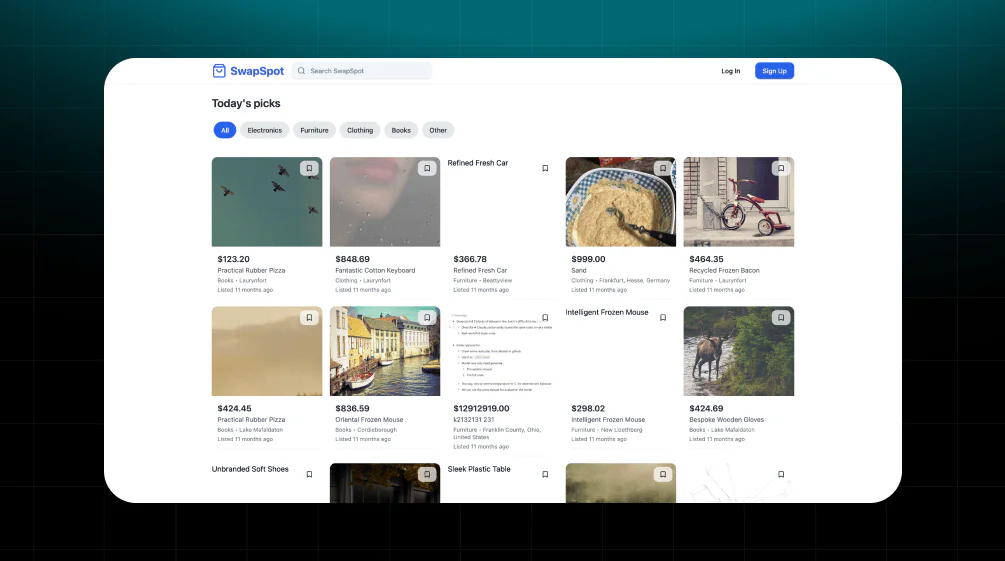The height and width of the screenshot is (561, 1005).
Task: Click the "Today's picks" heading
Action: point(246,103)
